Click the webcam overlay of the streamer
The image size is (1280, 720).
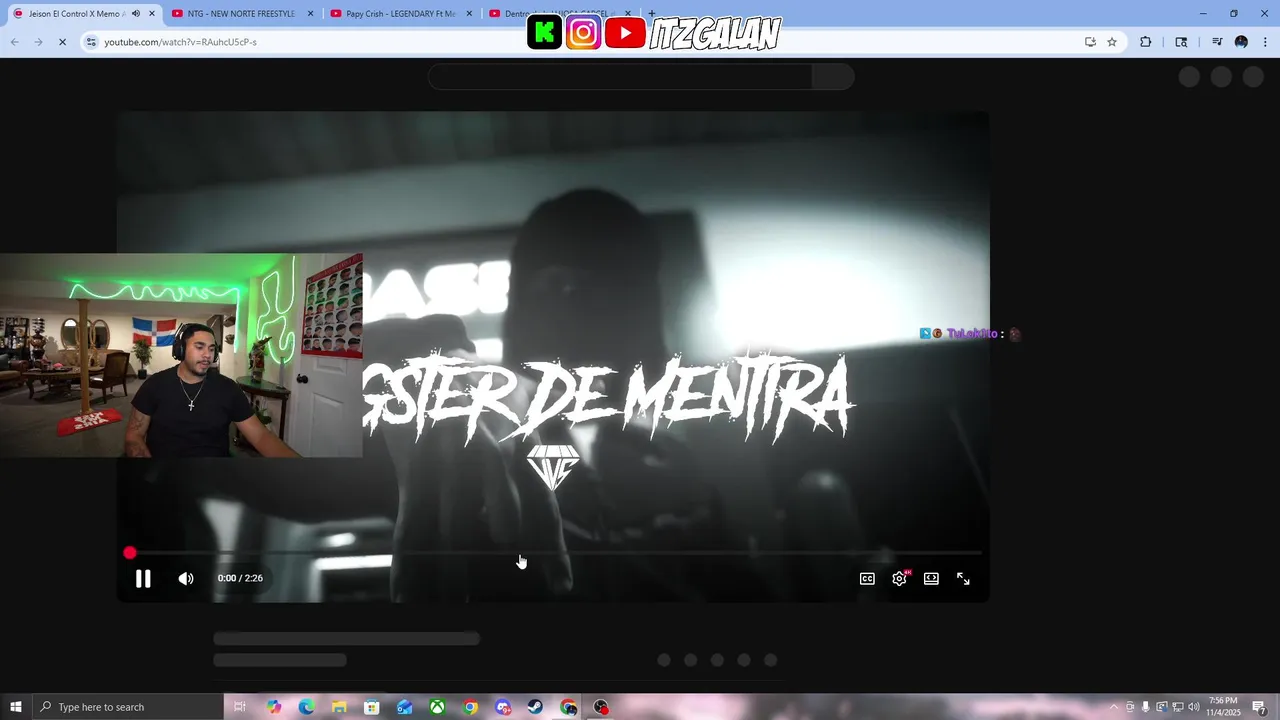181,355
